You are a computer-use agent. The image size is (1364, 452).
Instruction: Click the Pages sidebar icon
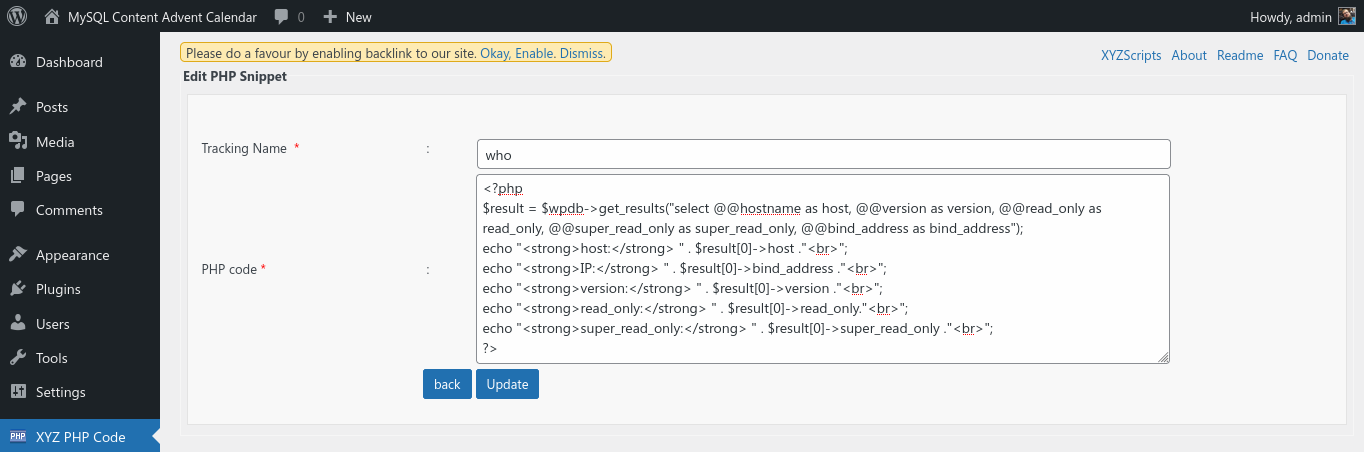[18, 176]
